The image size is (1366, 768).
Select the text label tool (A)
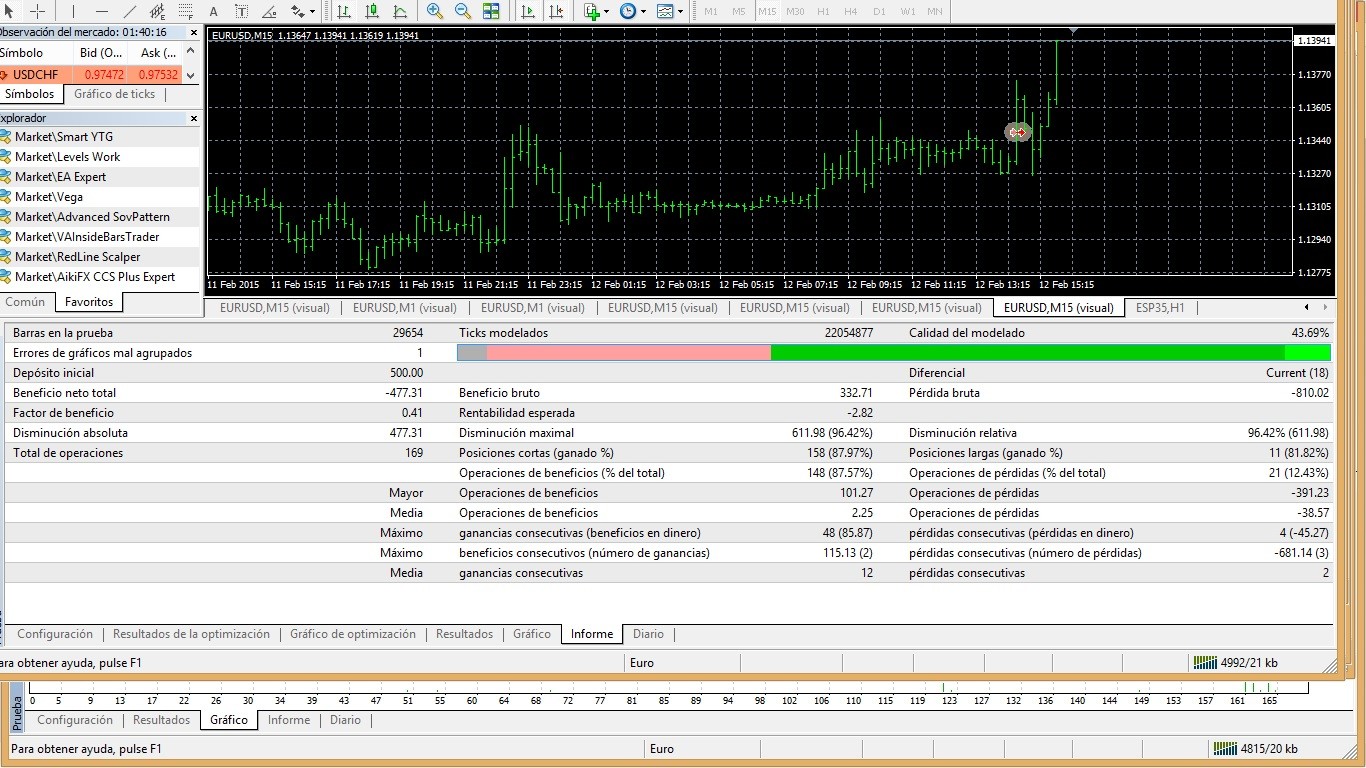coord(214,11)
